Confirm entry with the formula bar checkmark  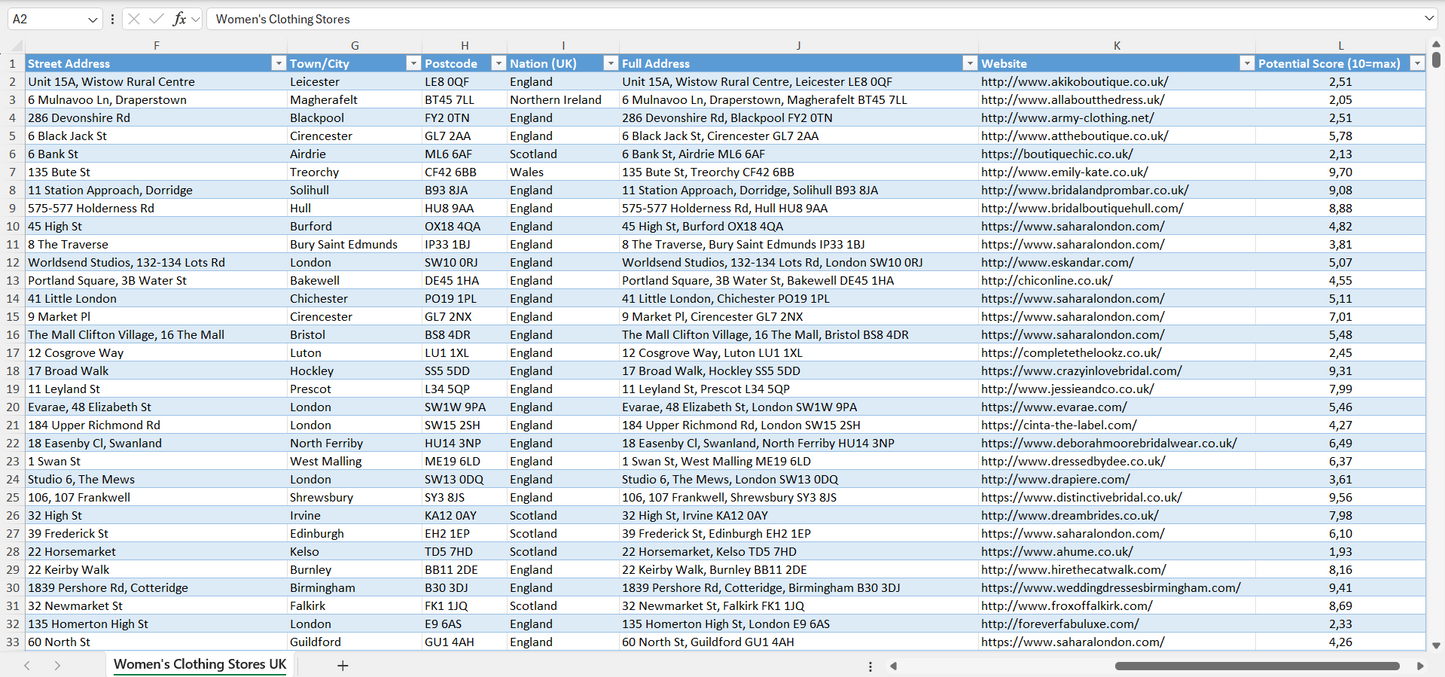pos(156,19)
